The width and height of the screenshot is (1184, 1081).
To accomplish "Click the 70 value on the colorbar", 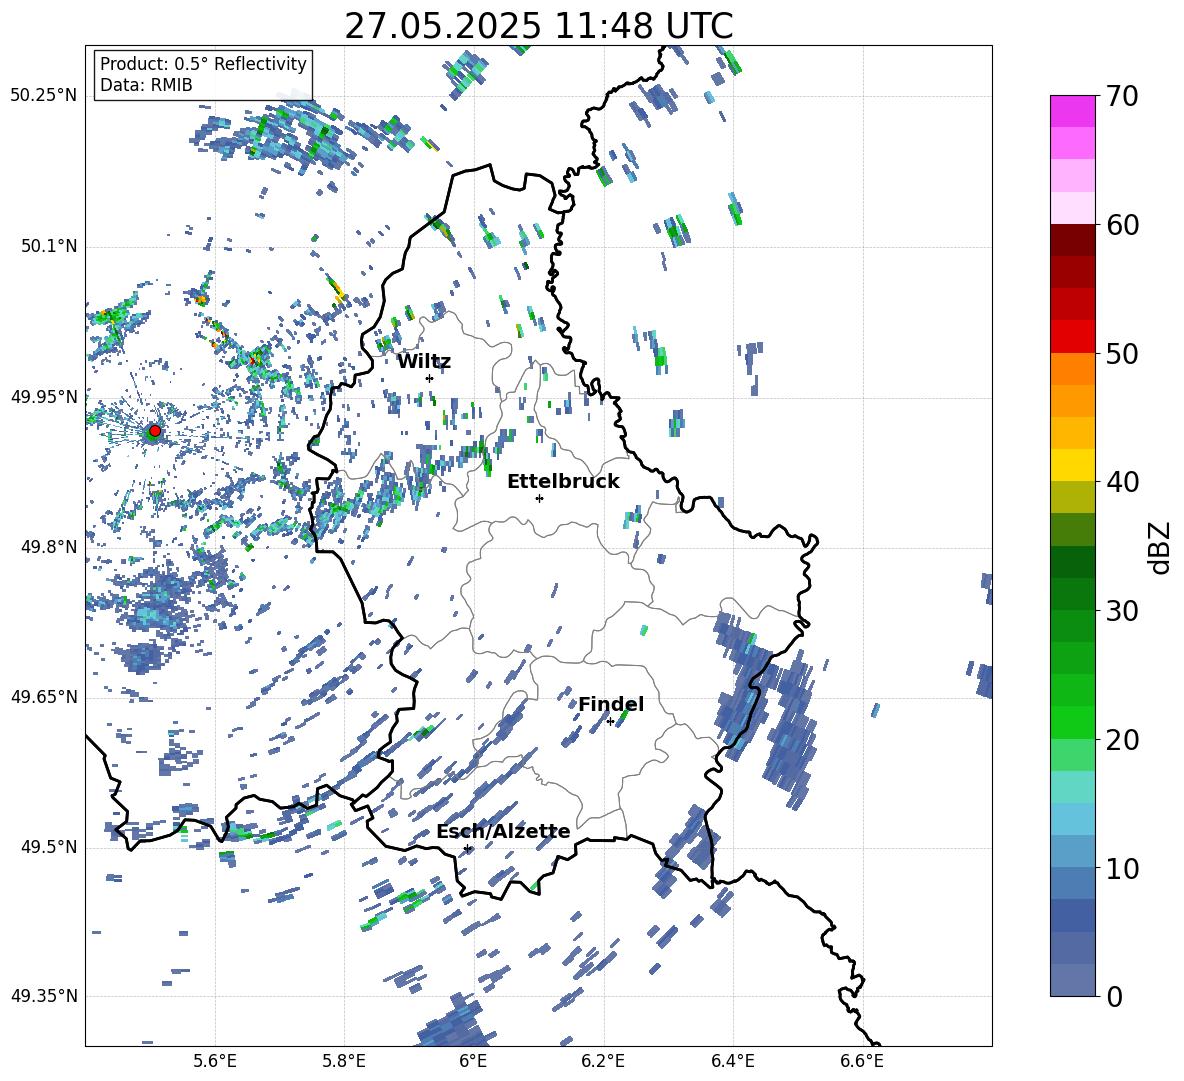I will (1121, 96).
